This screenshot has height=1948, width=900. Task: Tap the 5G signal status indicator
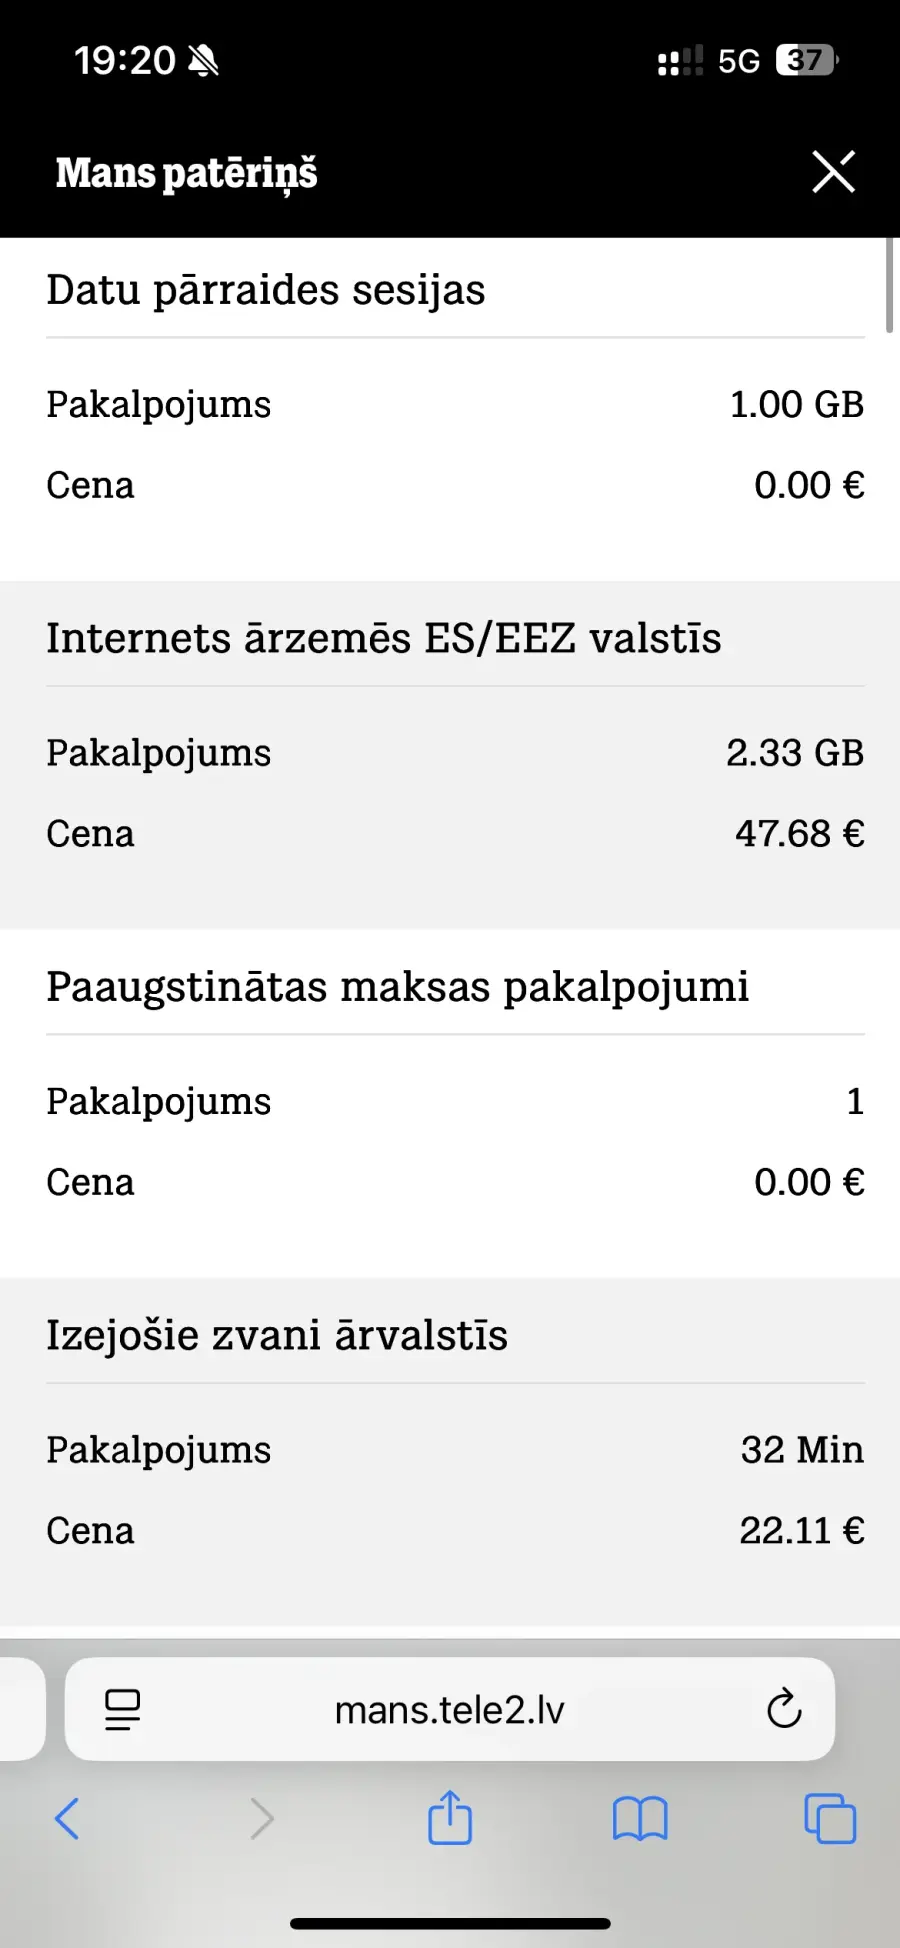(x=738, y=61)
